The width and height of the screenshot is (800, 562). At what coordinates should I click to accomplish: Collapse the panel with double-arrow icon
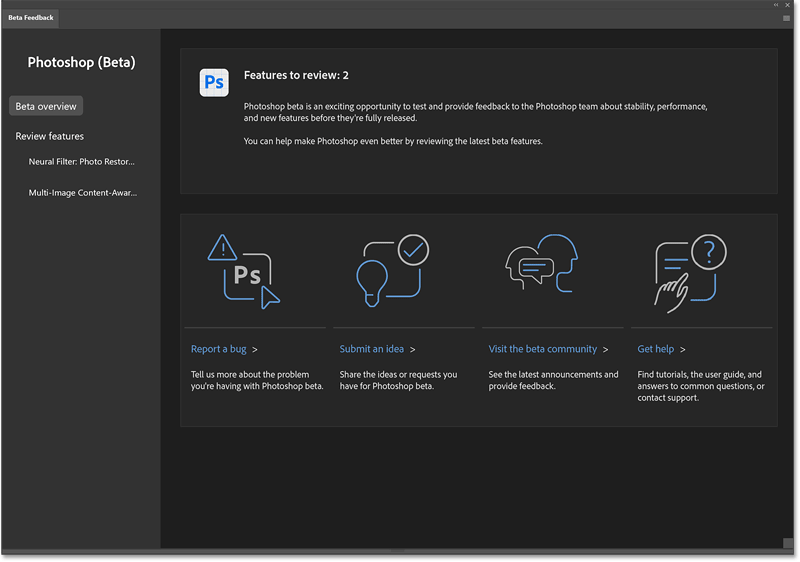[774, 5]
